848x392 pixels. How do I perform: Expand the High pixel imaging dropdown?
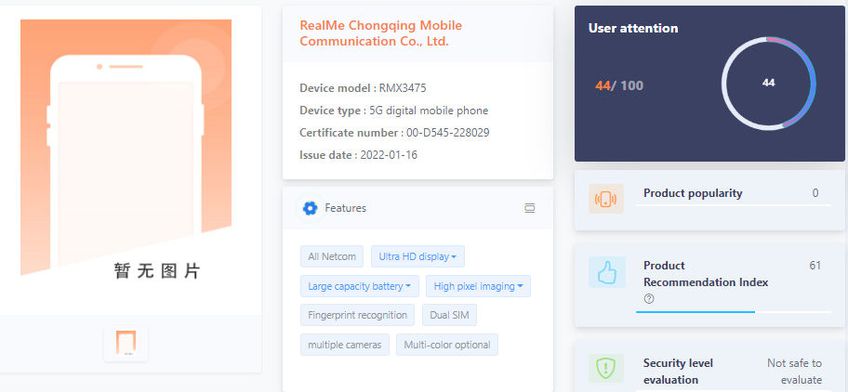click(x=478, y=286)
